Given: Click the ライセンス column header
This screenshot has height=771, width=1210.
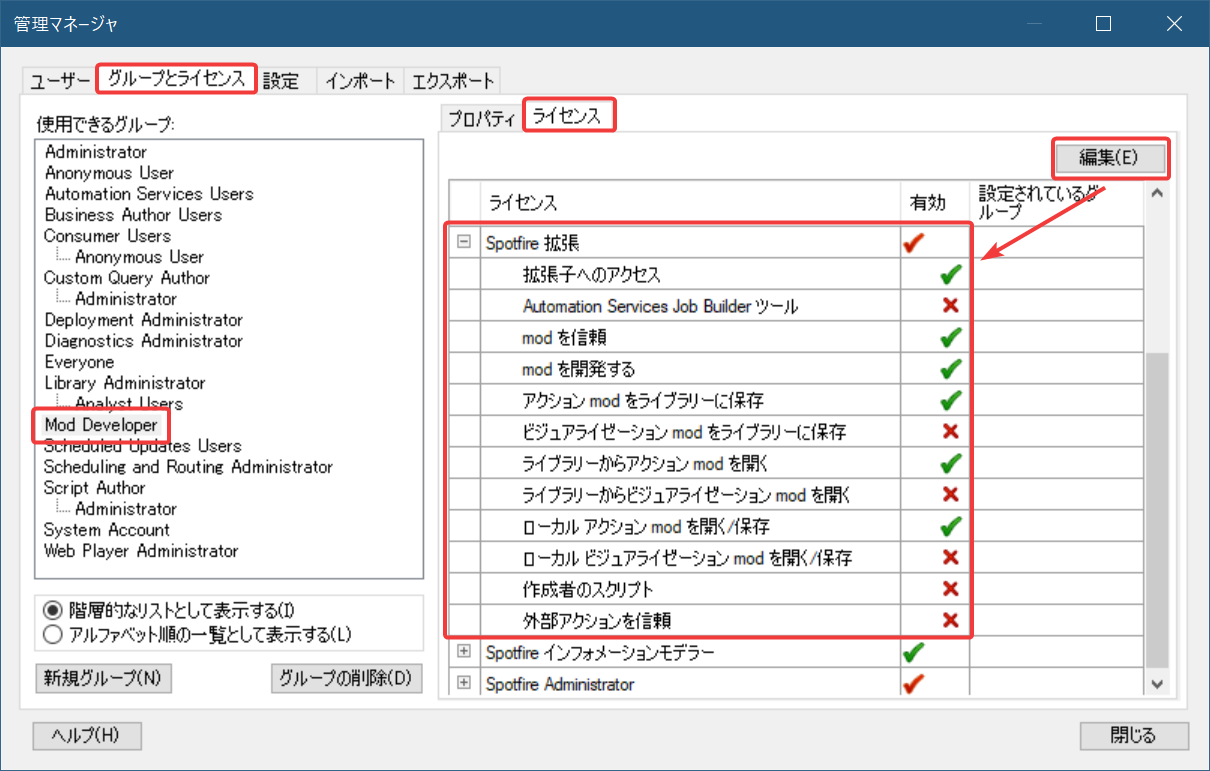Looking at the screenshot, I should [689, 203].
